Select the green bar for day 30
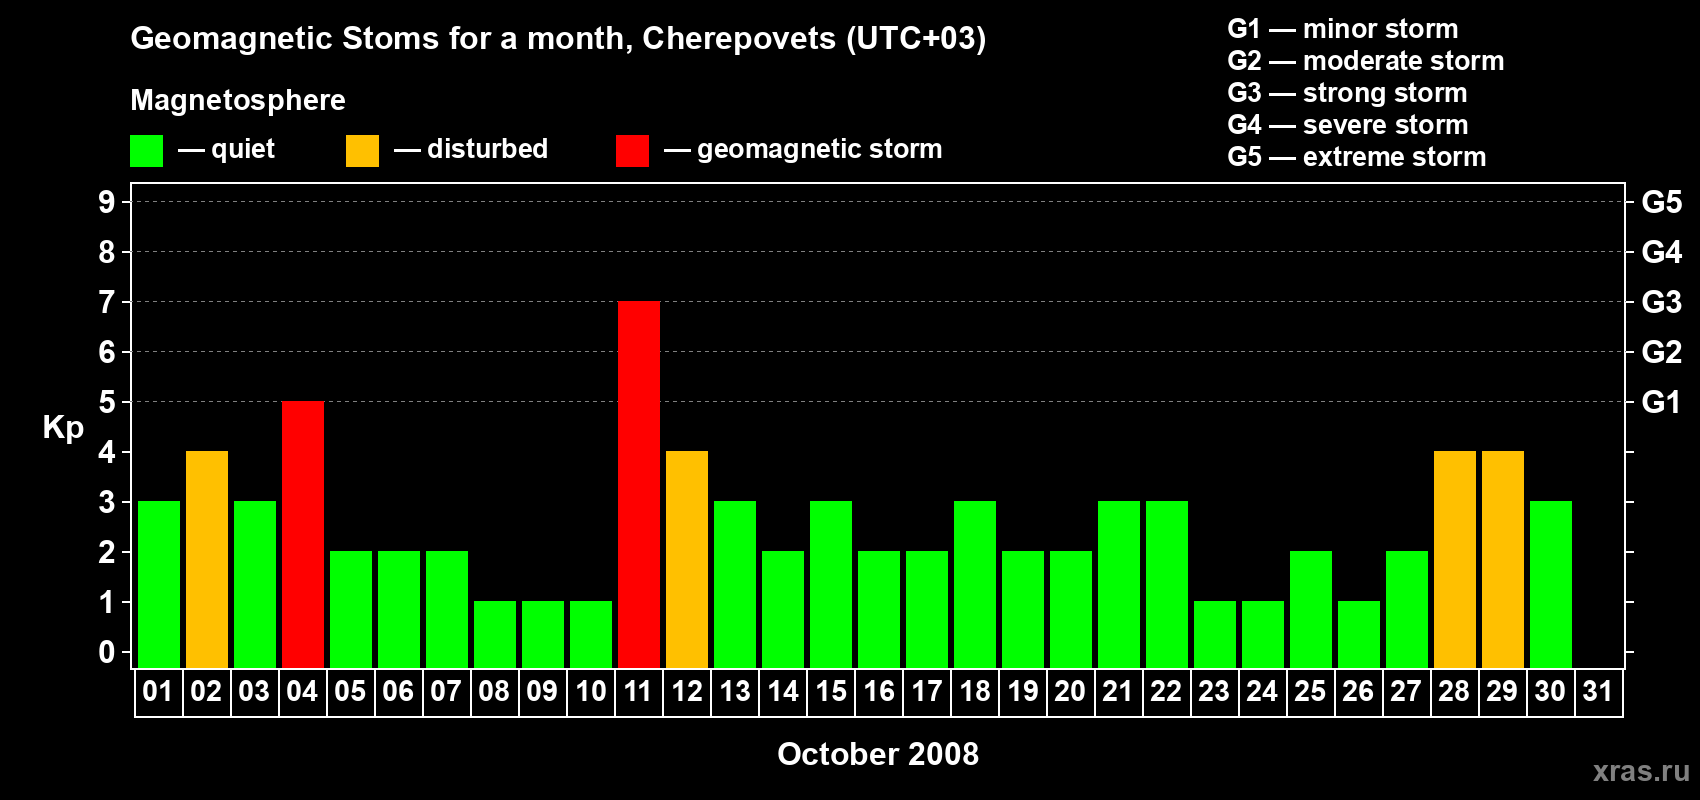This screenshot has height=800, width=1700. (1551, 584)
